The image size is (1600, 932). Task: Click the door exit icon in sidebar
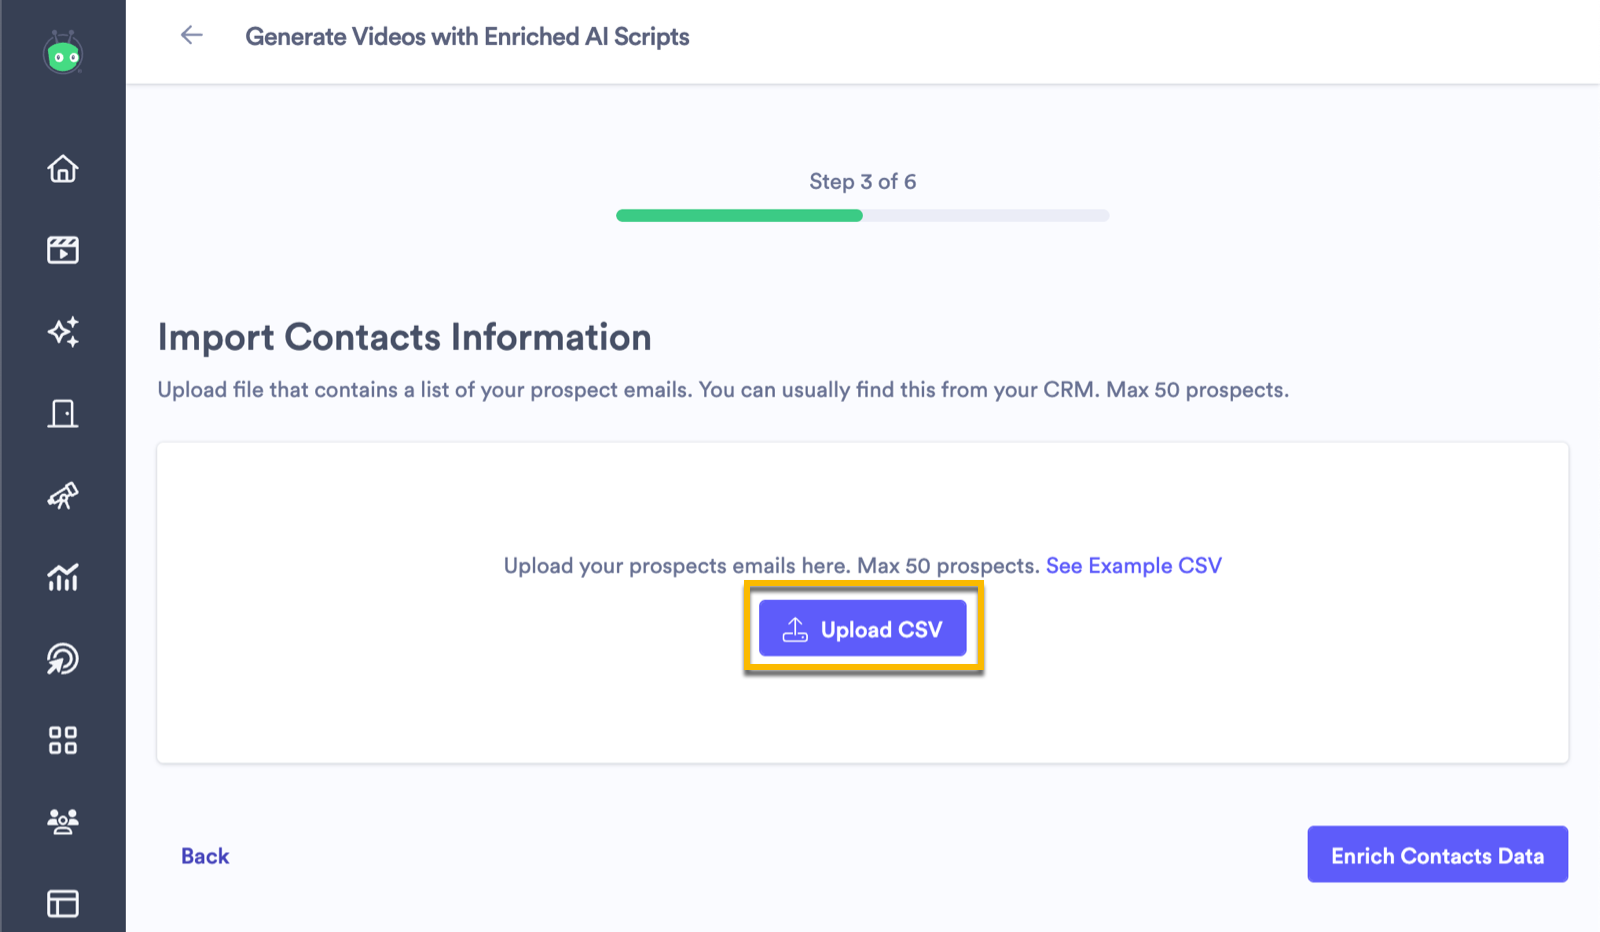point(63,413)
